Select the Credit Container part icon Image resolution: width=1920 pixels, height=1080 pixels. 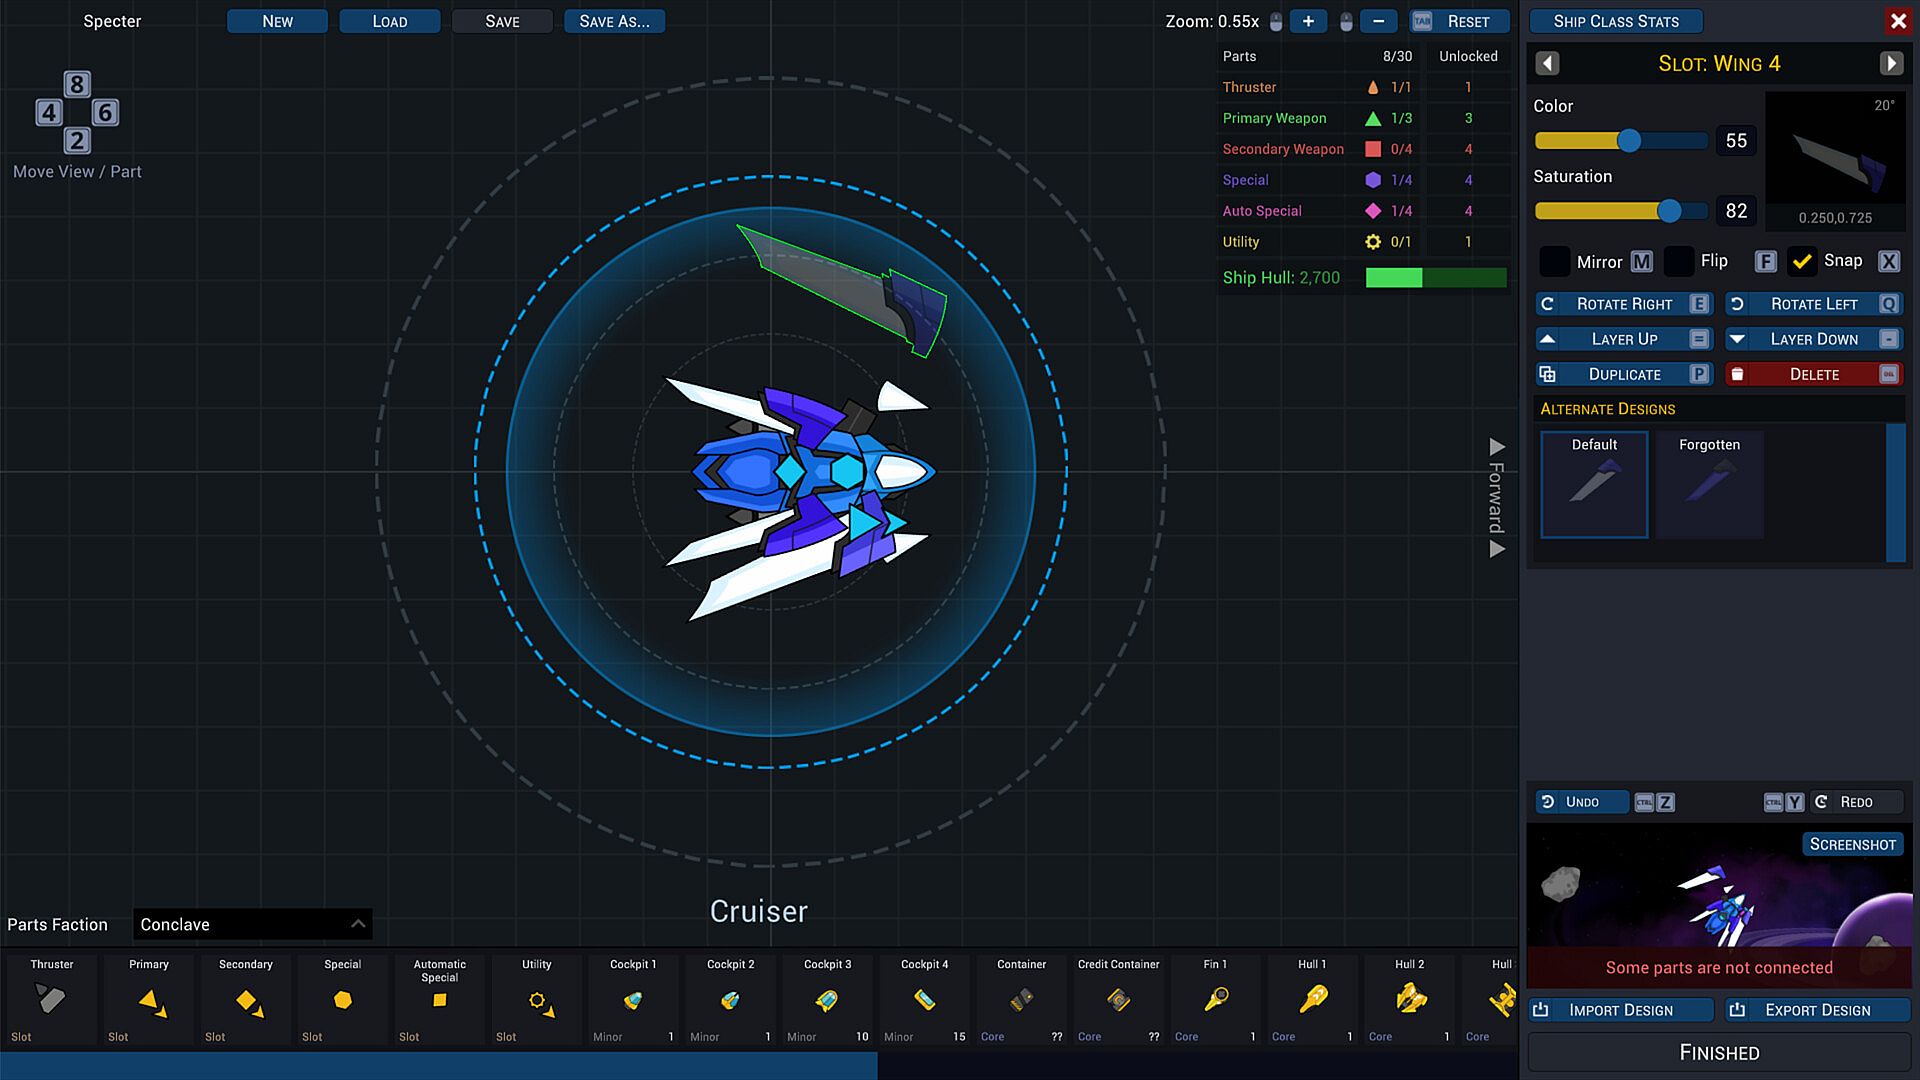tap(1118, 999)
